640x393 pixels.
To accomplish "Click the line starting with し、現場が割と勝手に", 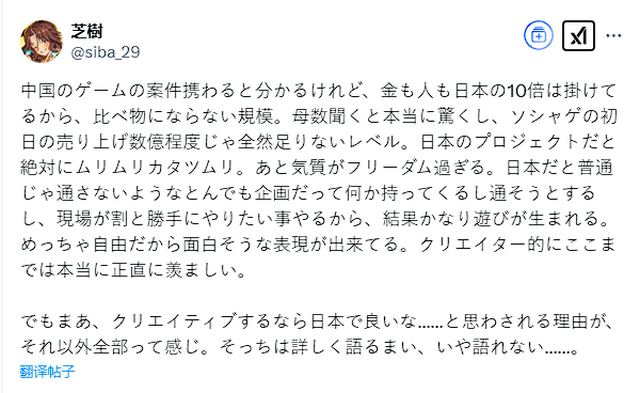I will [x=316, y=219].
